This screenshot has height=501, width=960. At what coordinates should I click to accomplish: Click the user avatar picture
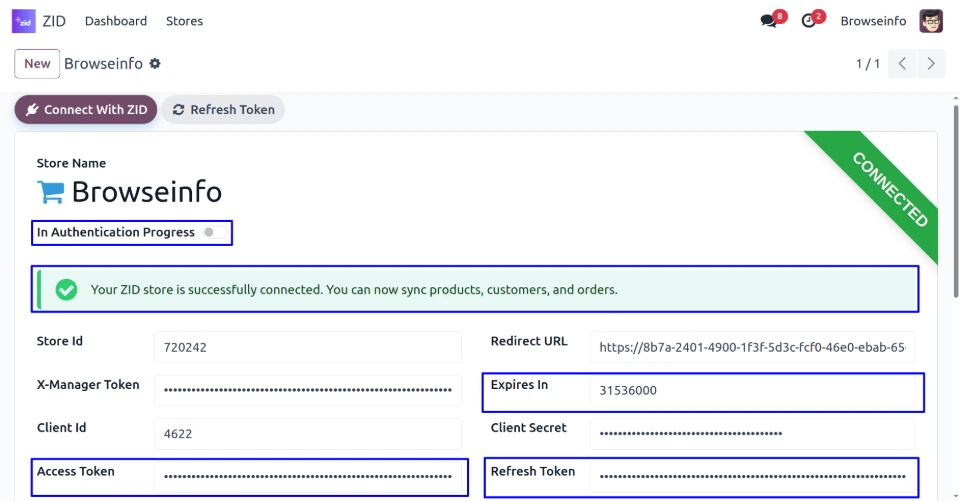point(931,21)
